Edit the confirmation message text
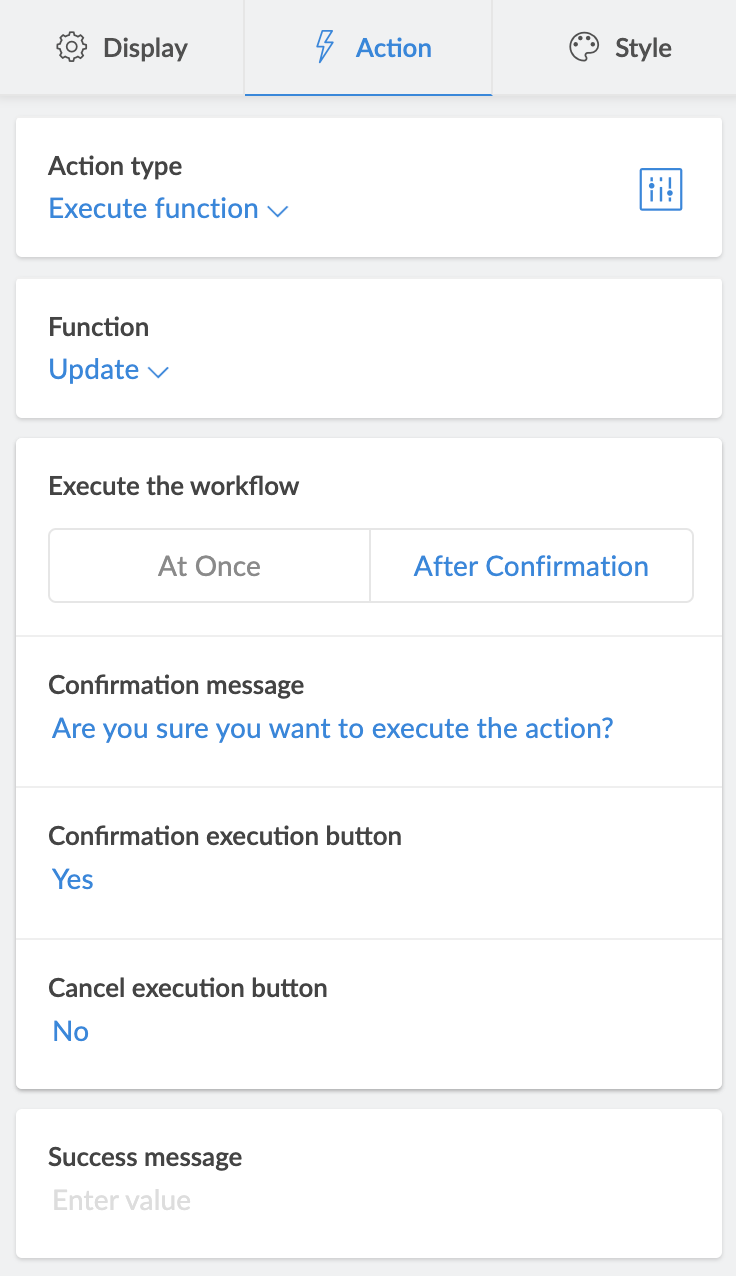The height and width of the screenshot is (1276, 736). coord(332,728)
